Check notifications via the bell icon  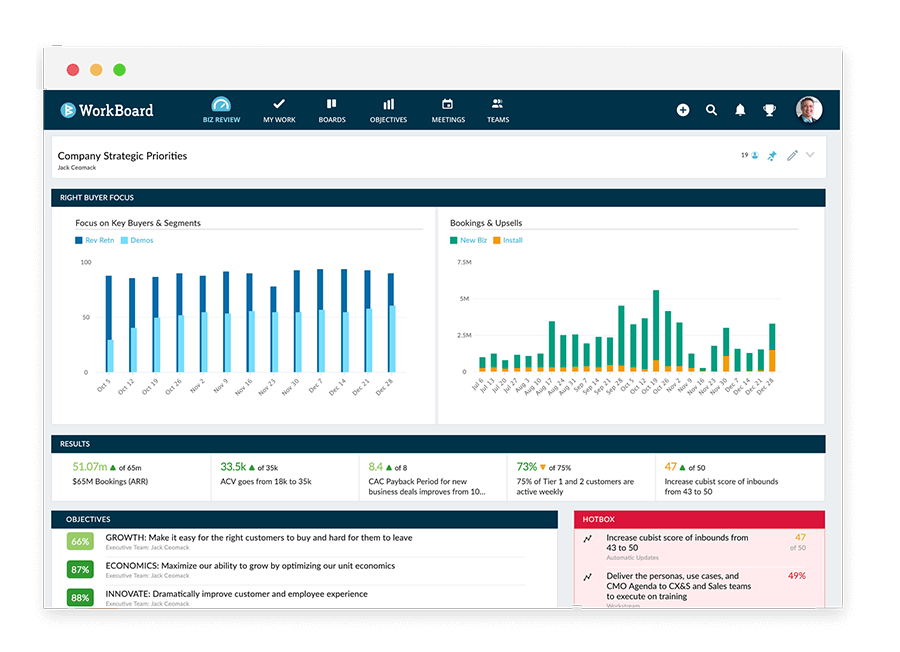[740, 110]
